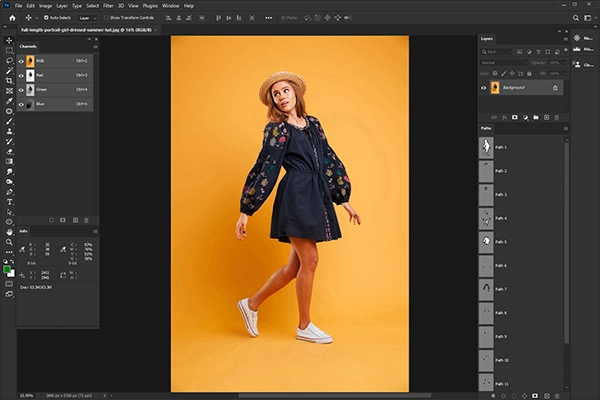Click the Background layer thumbnail
600x400 pixels.
click(495, 88)
